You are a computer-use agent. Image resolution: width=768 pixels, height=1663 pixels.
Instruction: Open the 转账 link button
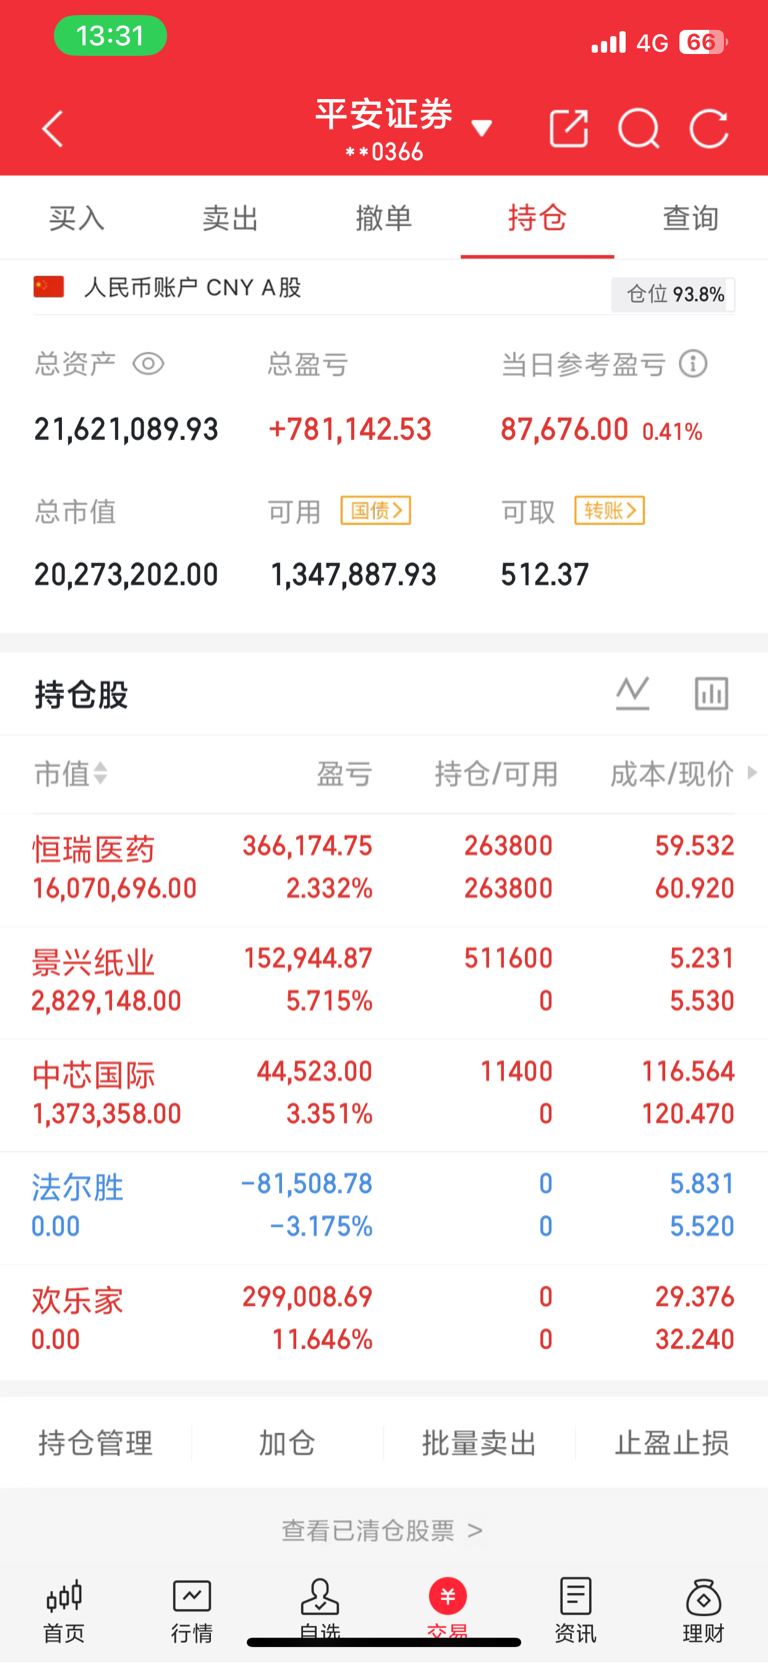click(609, 511)
